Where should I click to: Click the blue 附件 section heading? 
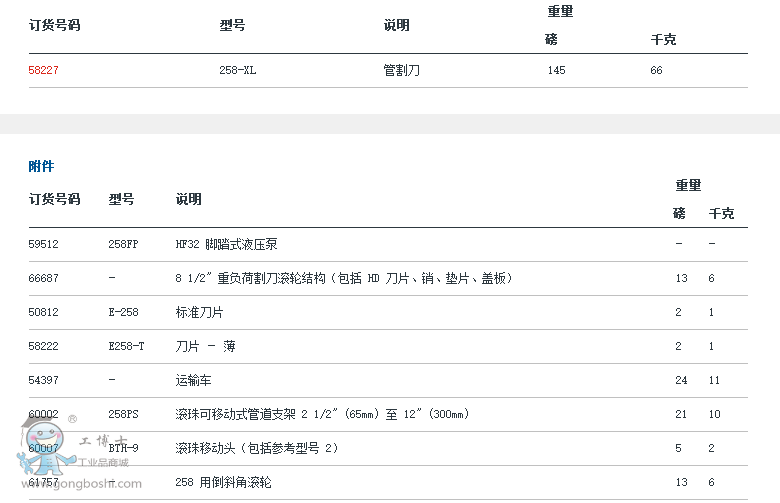(41, 166)
